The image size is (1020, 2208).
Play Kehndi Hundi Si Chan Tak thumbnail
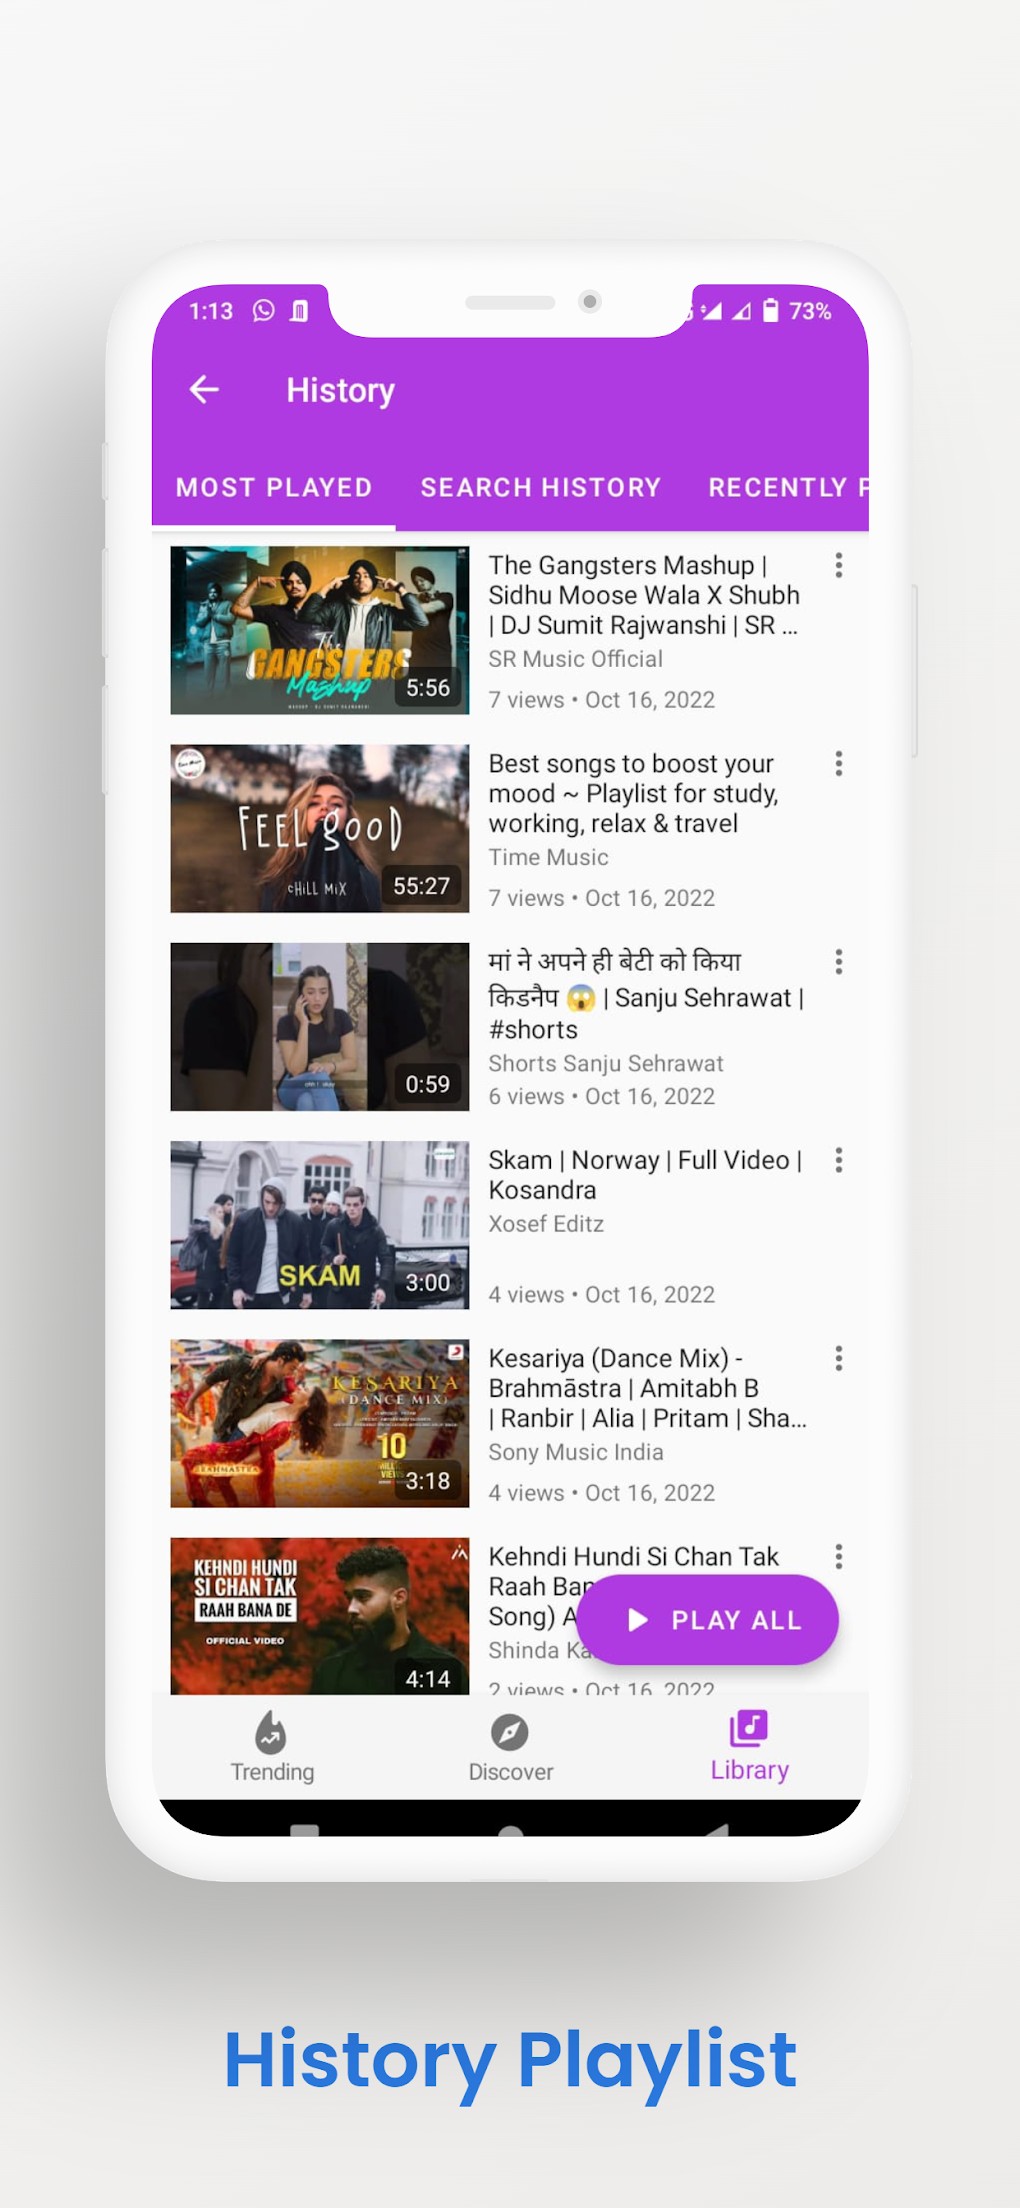(320, 1616)
